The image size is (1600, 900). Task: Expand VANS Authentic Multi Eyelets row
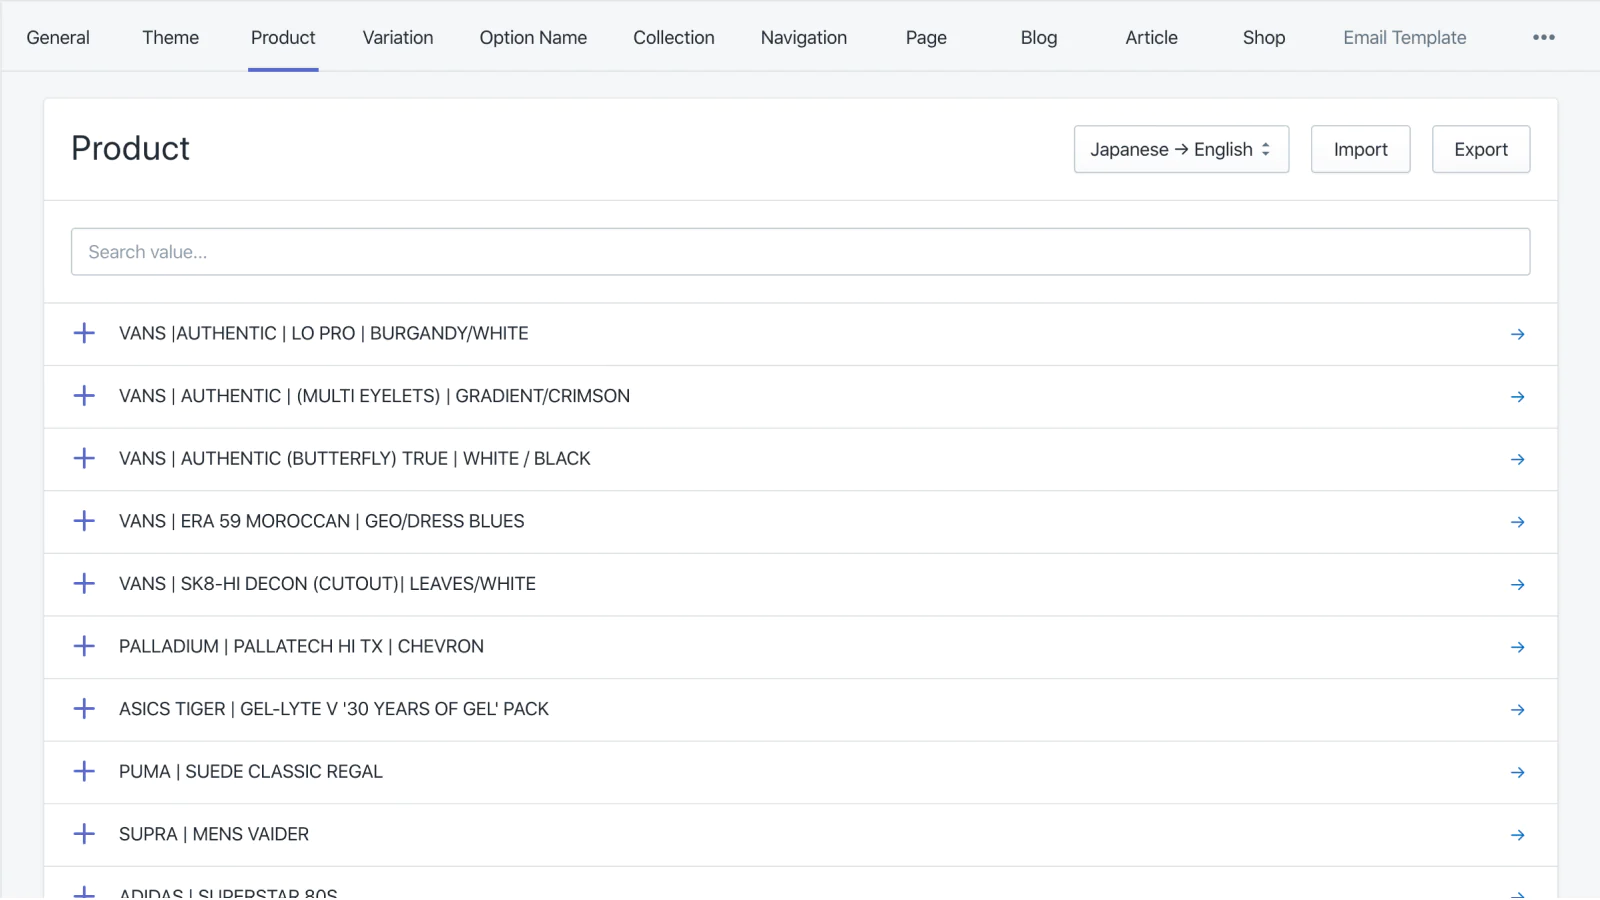coord(85,396)
